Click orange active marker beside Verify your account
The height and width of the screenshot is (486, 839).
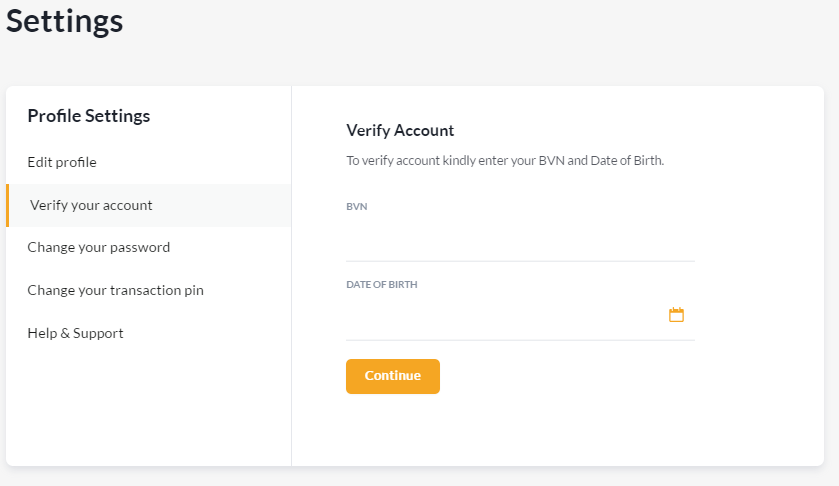tap(8, 205)
